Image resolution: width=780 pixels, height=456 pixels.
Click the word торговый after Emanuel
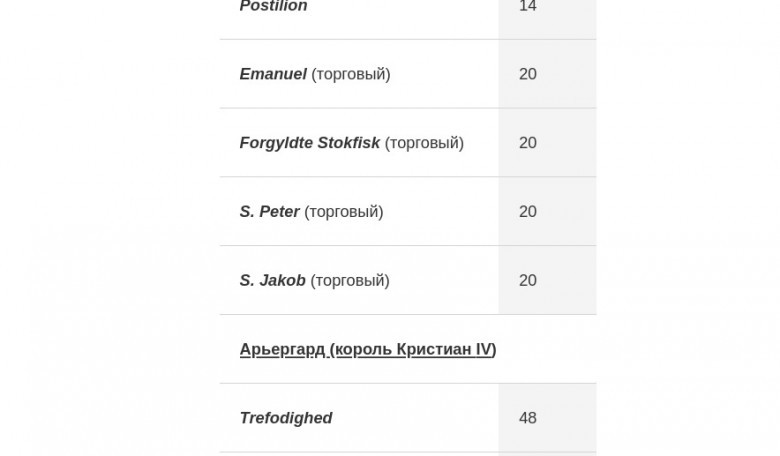351,75
